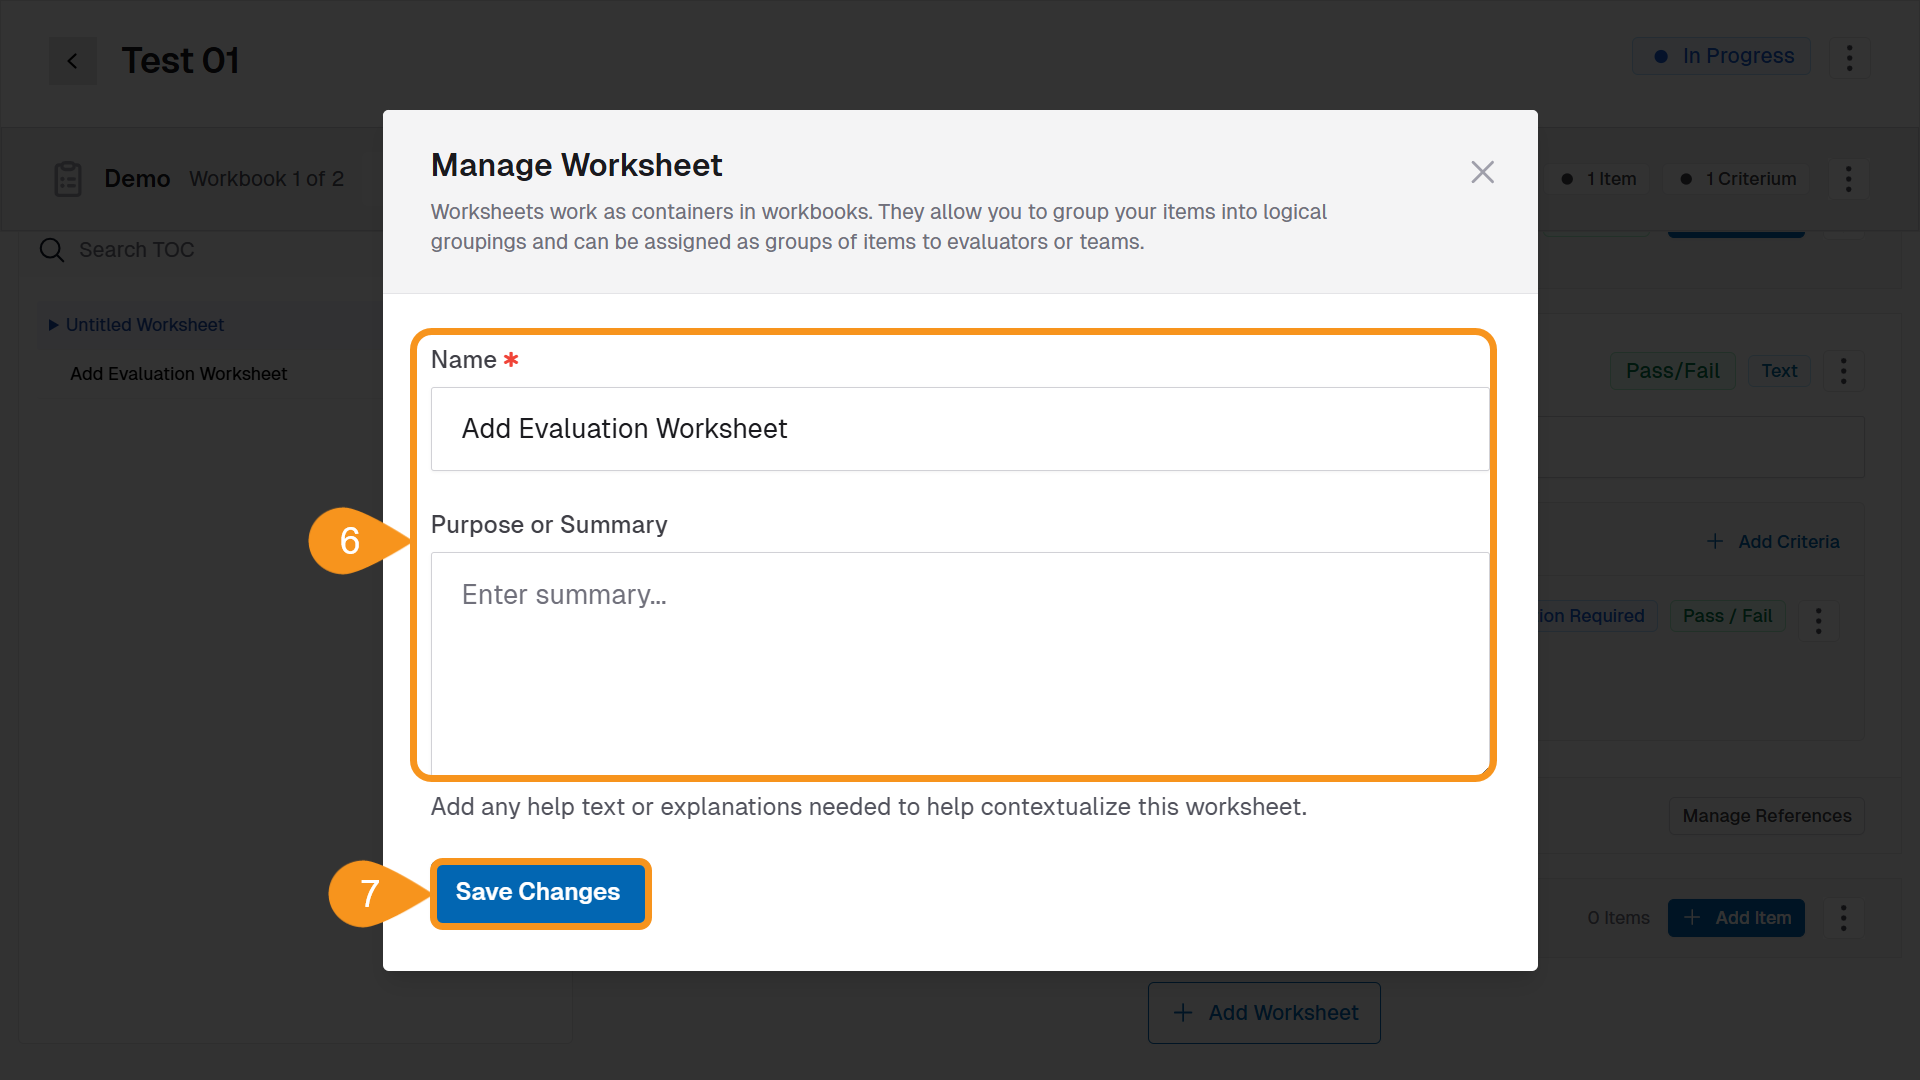This screenshot has height=1080, width=1920.
Task: Open the three-dot menu next to Add Item
Action: [1843, 917]
